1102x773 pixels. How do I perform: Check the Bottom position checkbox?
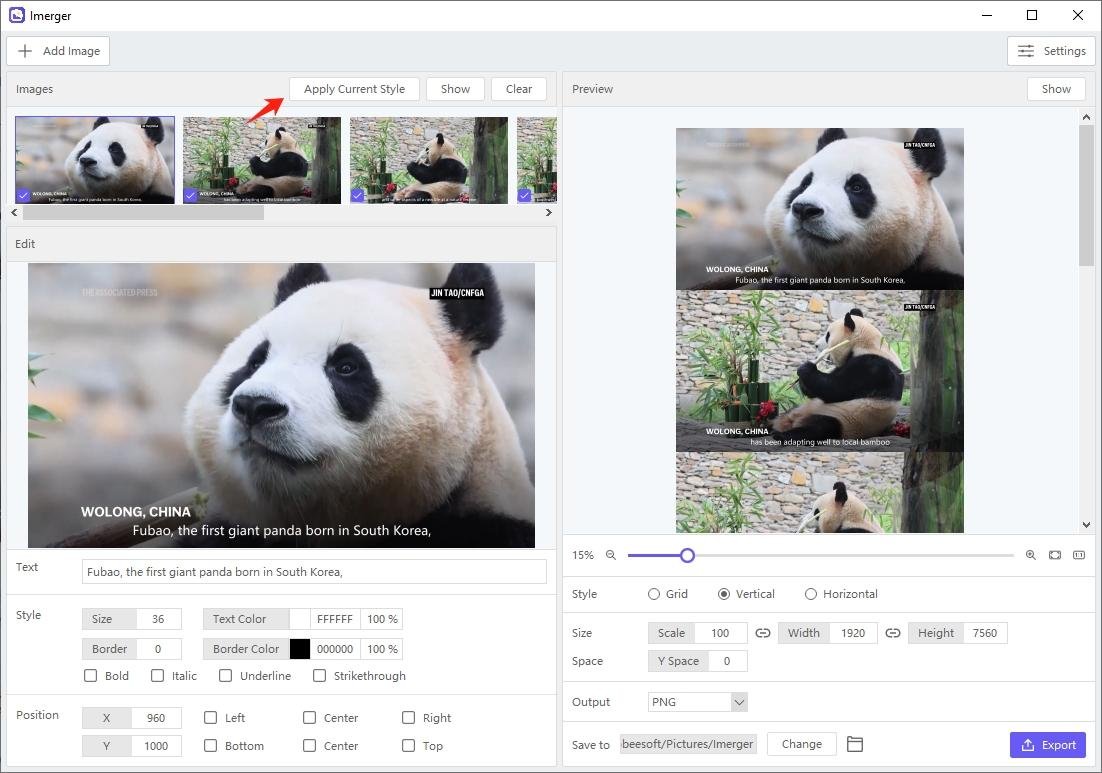[210, 746]
